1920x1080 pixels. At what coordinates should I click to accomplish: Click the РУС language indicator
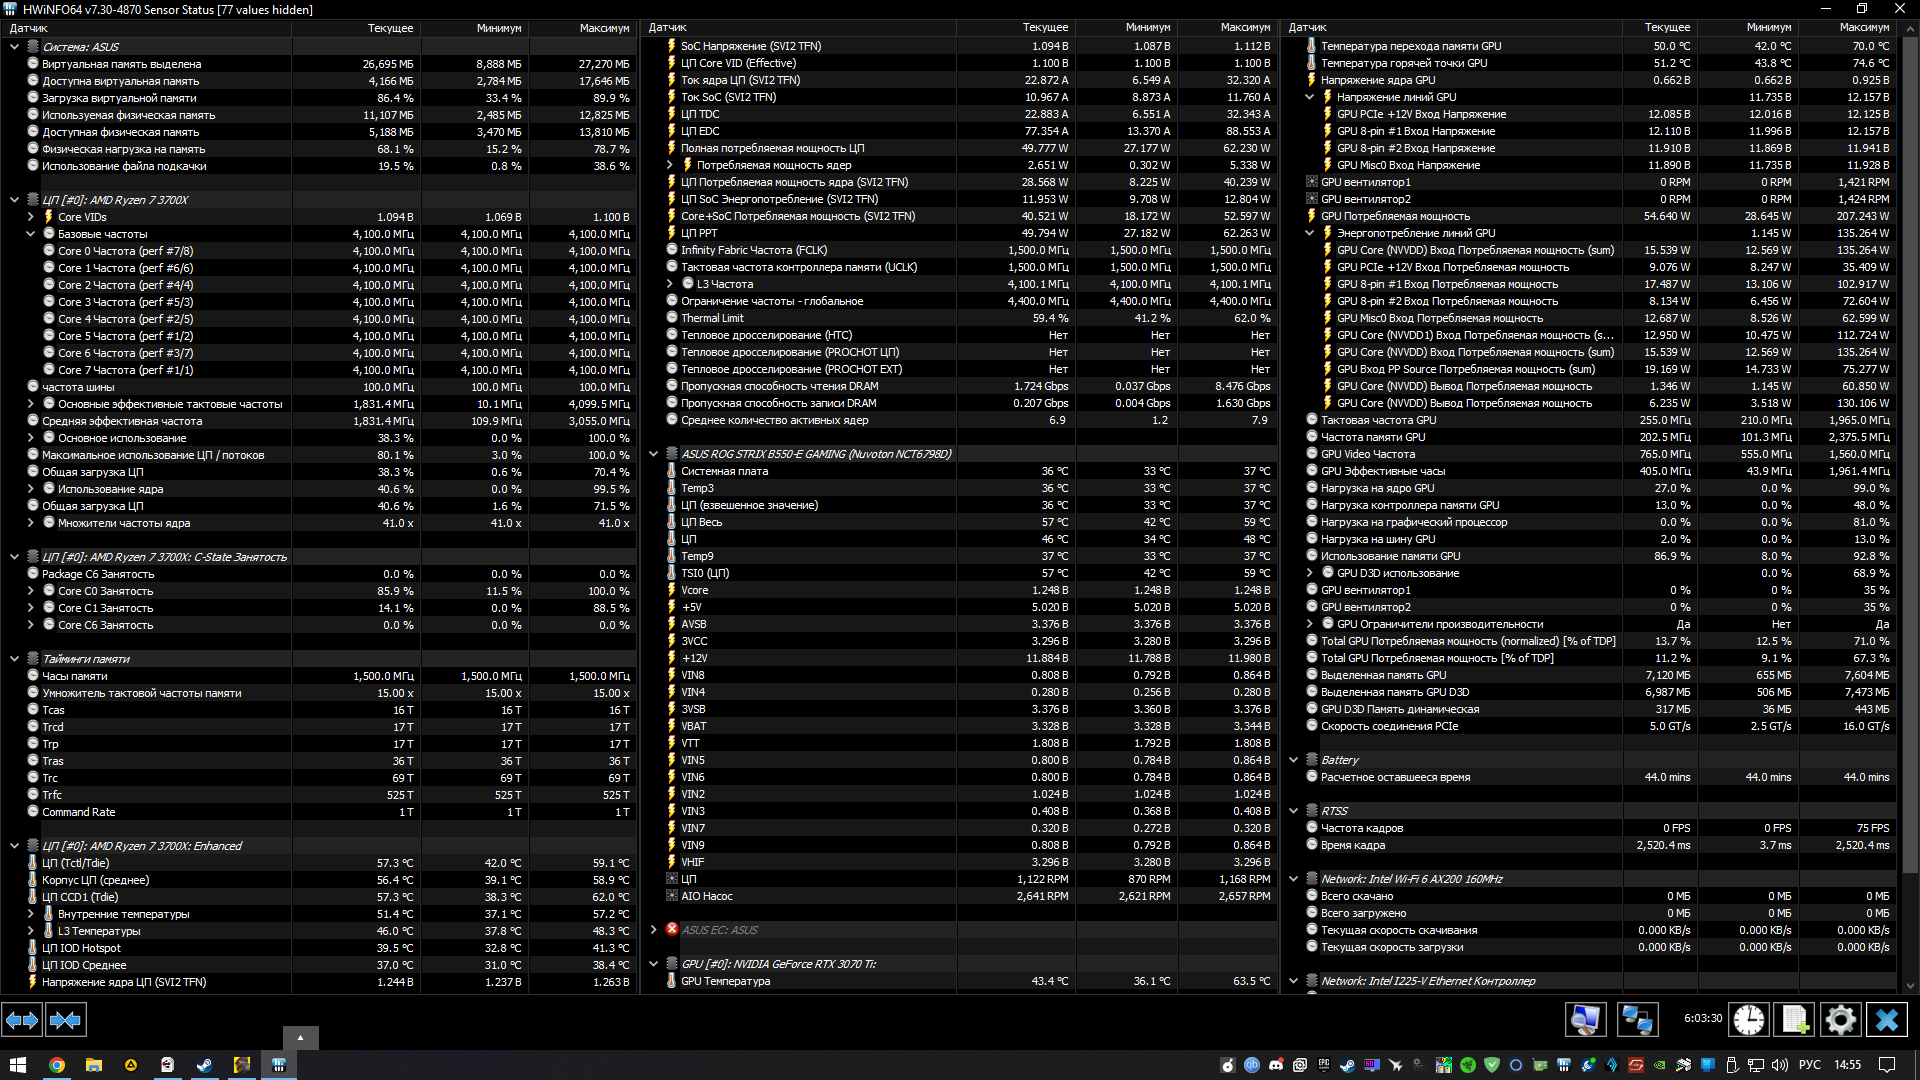coord(1809,1065)
